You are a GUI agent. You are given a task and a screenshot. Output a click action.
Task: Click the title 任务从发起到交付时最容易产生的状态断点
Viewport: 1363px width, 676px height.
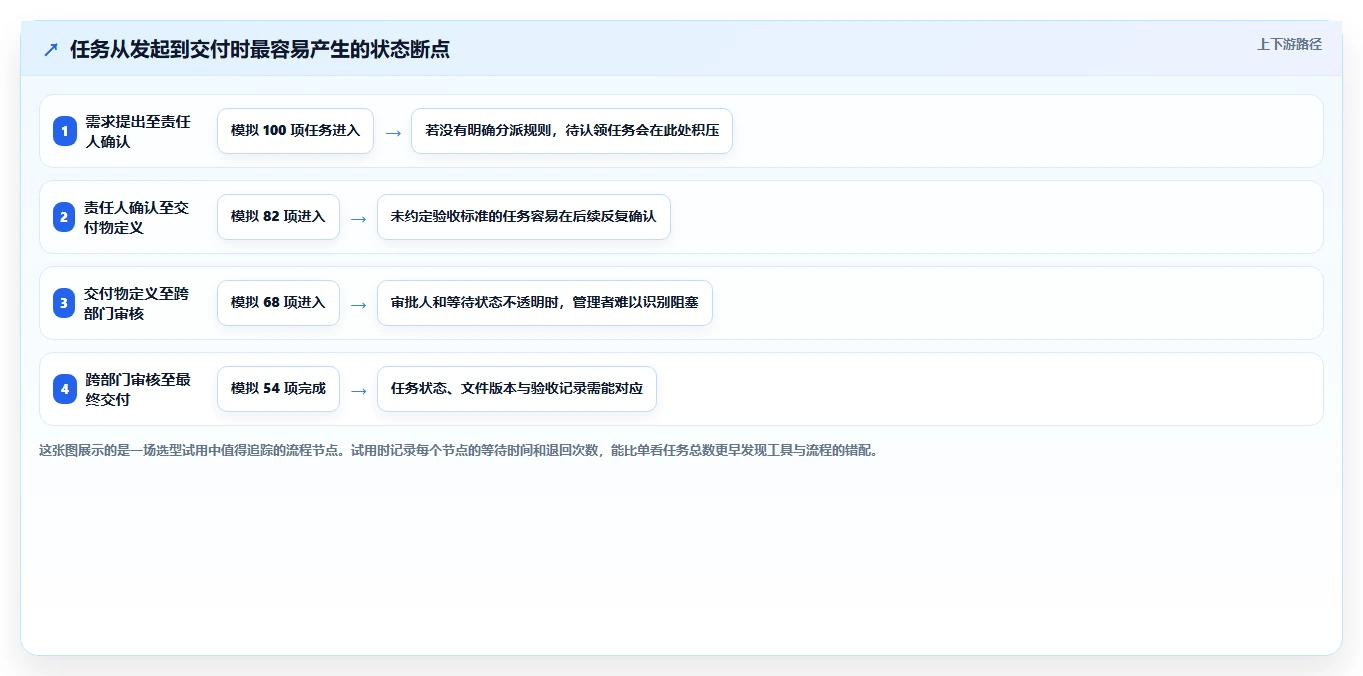point(260,49)
